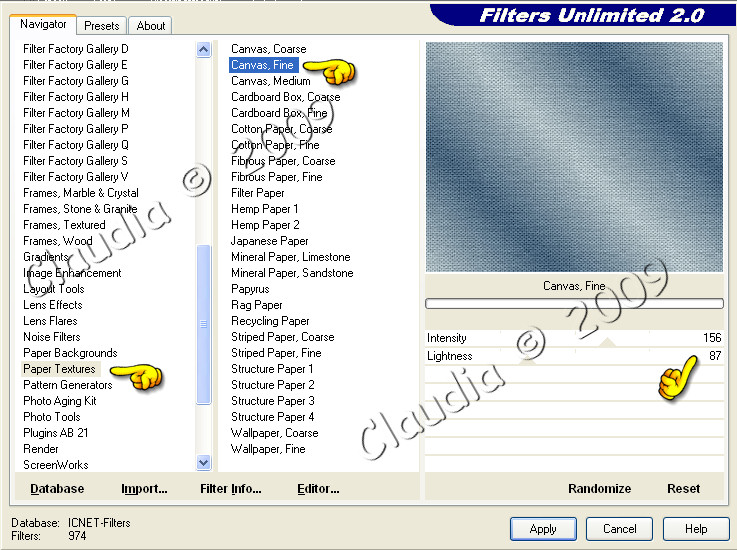This screenshot has width=737, height=550.
Task: Select Pattern Generators category
Action: tap(68, 385)
